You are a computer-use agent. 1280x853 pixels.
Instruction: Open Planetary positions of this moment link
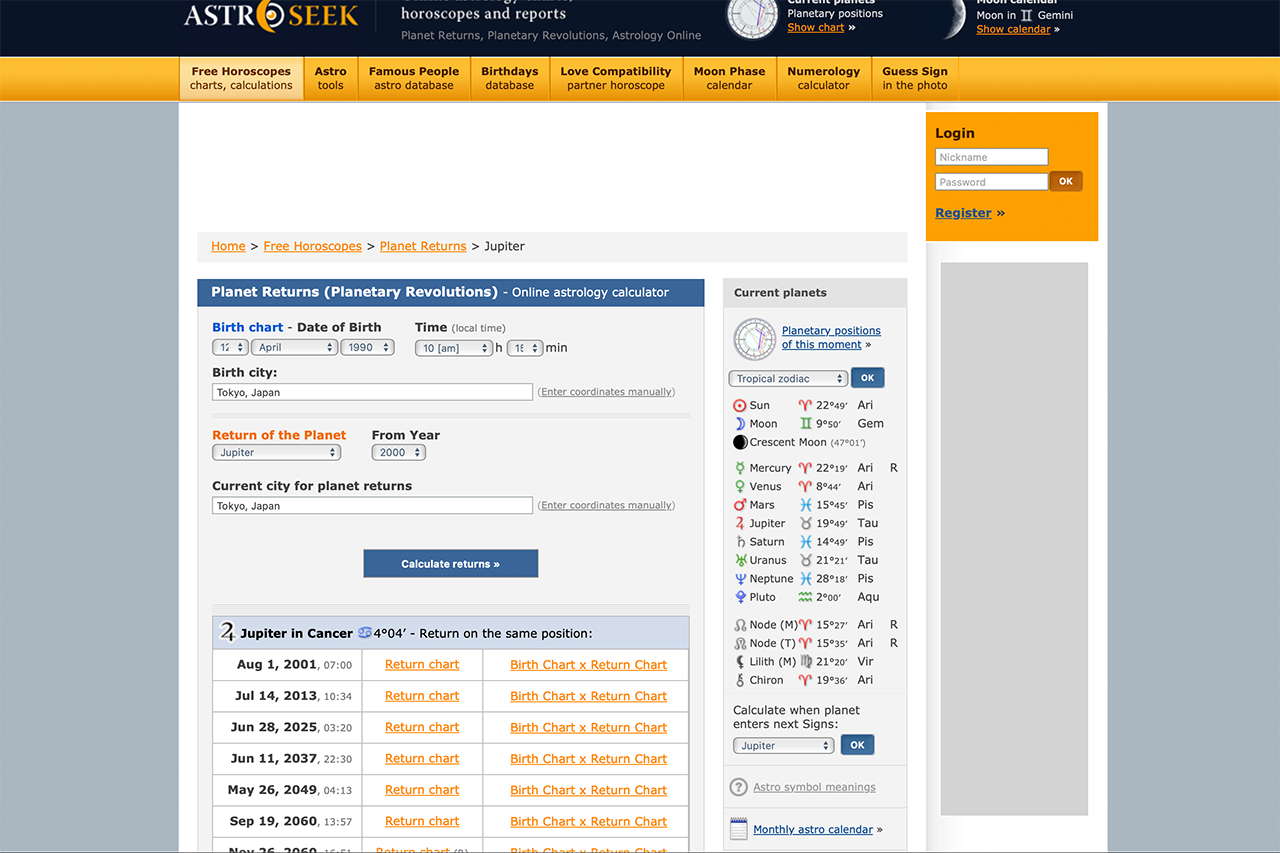(831, 338)
